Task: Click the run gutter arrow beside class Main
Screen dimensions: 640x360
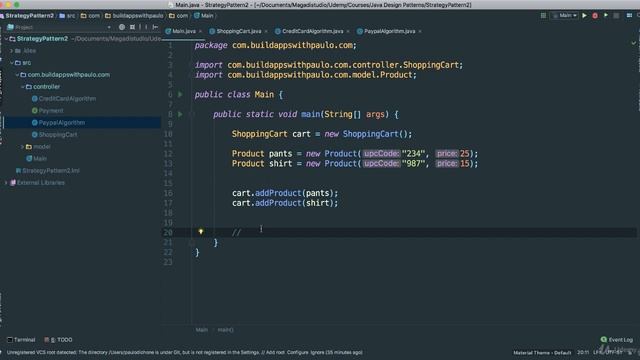Action: [180, 94]
